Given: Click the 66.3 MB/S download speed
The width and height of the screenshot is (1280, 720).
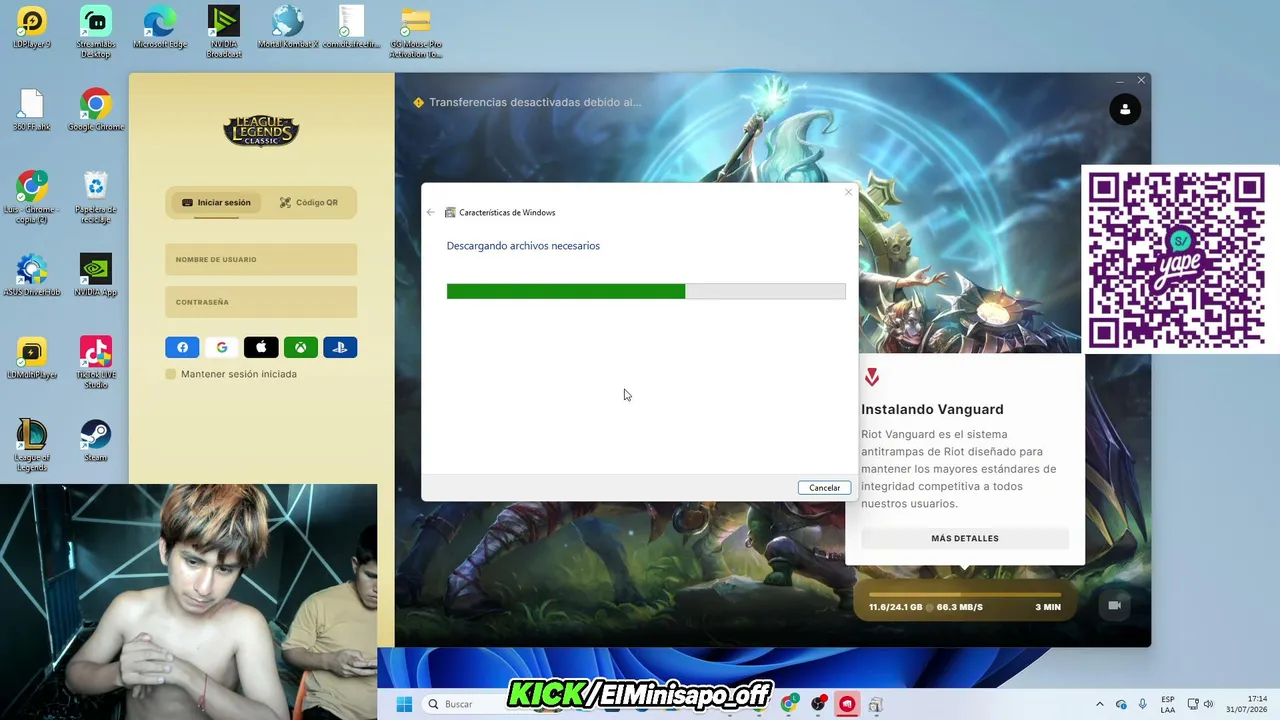Looking at the screenshot, I should point(960,607).
